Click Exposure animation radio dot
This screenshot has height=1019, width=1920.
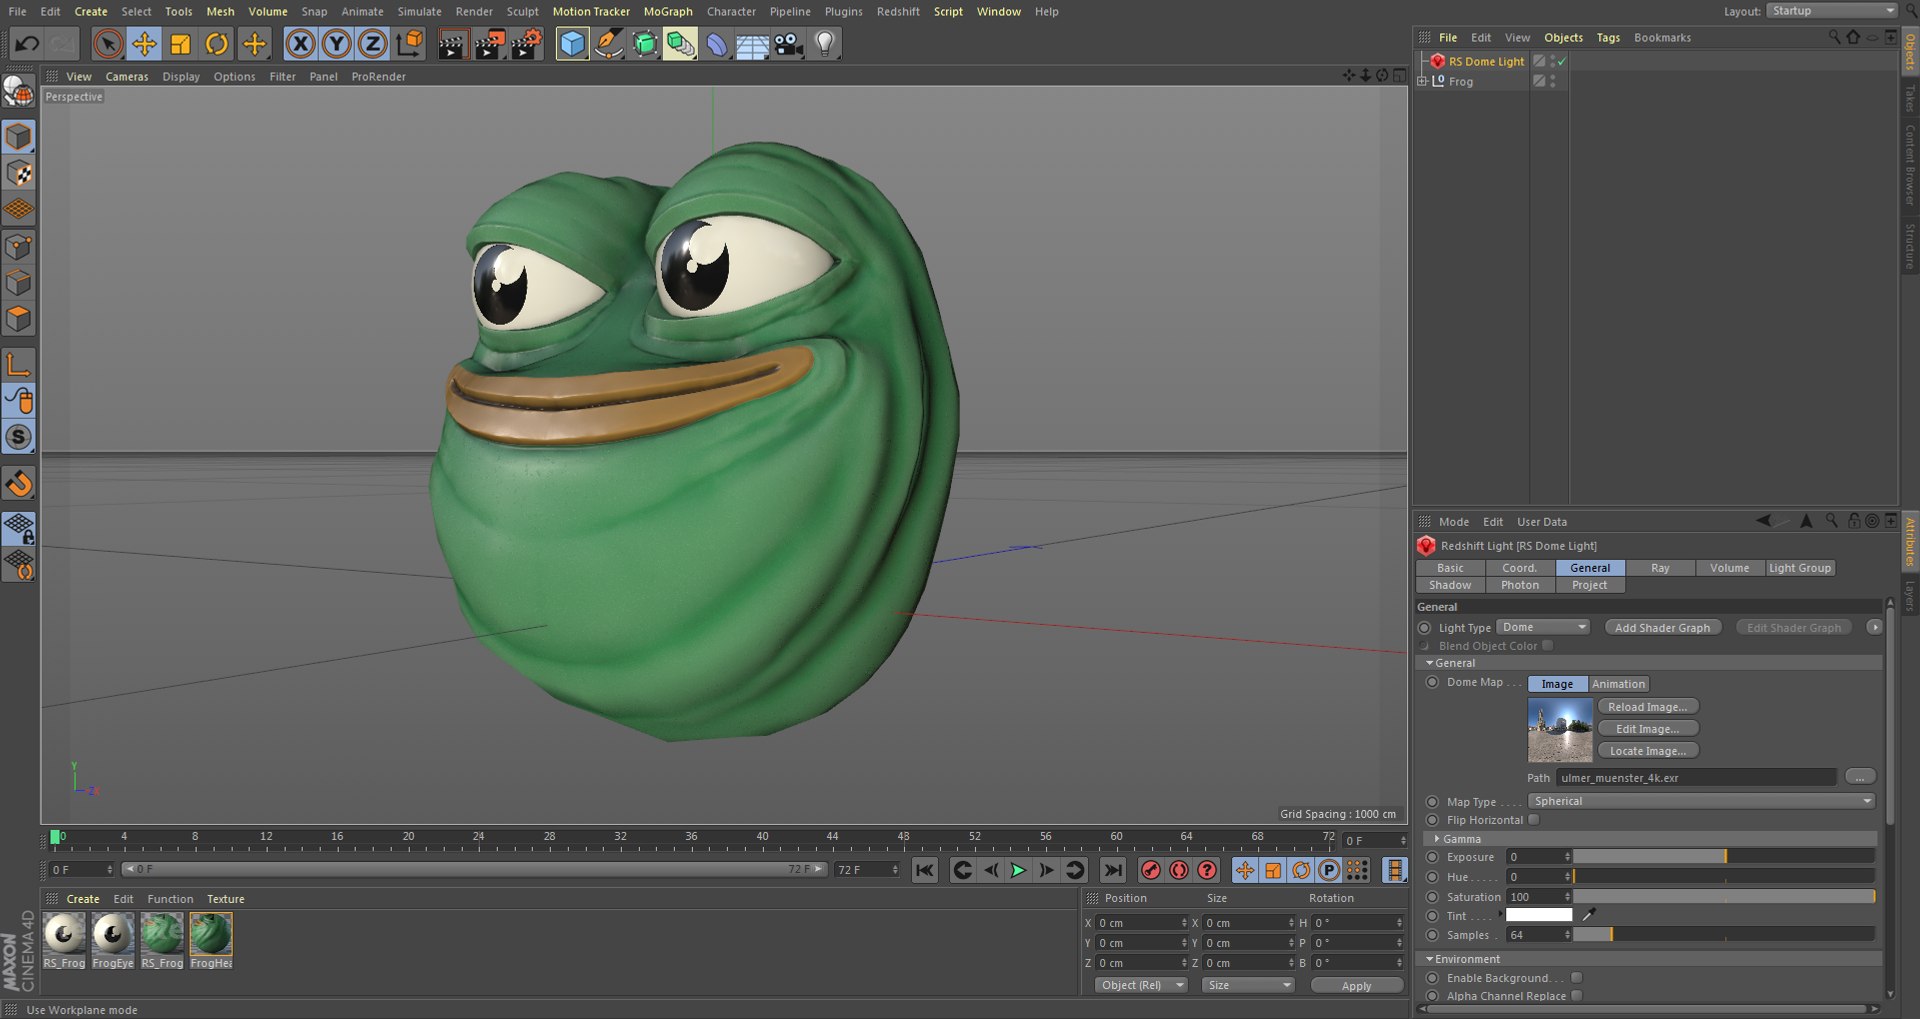pos(1432,857)
